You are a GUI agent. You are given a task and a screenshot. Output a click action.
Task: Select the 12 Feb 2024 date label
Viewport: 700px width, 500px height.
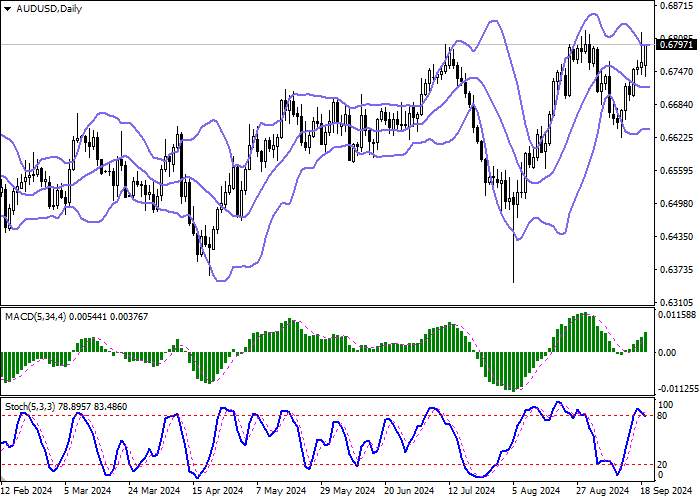pos(27,491)
